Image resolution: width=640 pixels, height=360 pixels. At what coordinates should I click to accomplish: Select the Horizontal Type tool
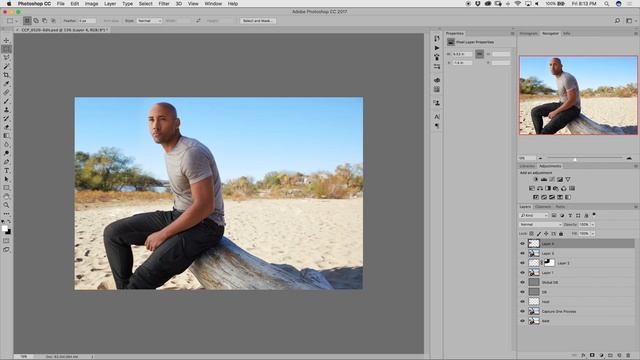(6, 171)
